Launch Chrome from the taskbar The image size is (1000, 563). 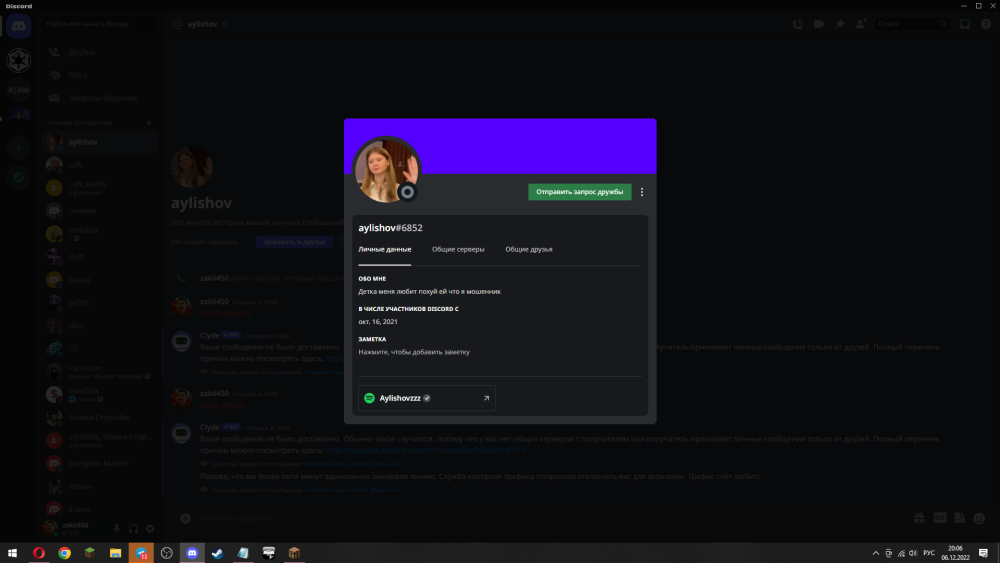(64, 553)
